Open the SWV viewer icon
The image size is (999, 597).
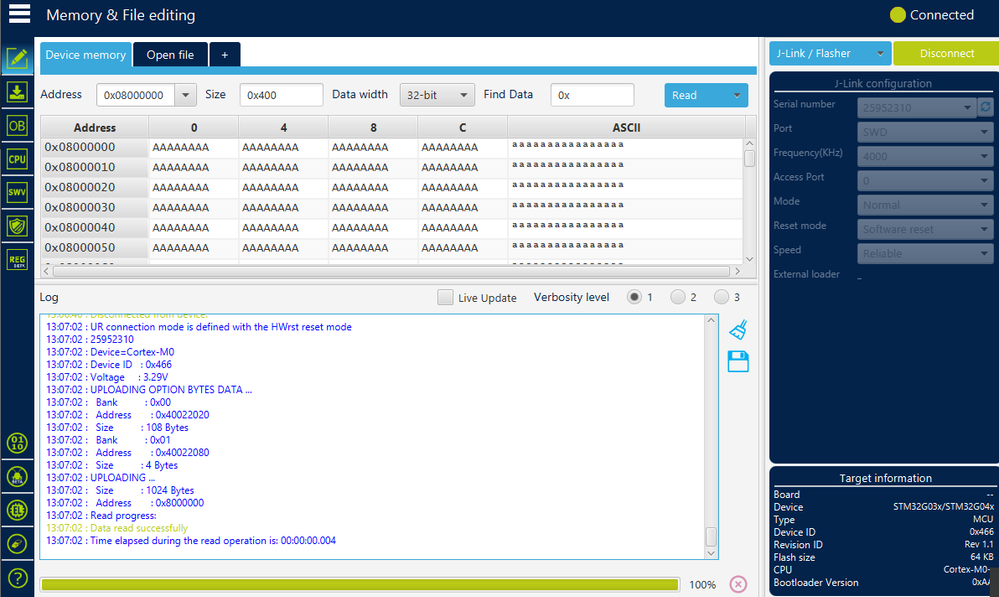(x=17, y=192)
